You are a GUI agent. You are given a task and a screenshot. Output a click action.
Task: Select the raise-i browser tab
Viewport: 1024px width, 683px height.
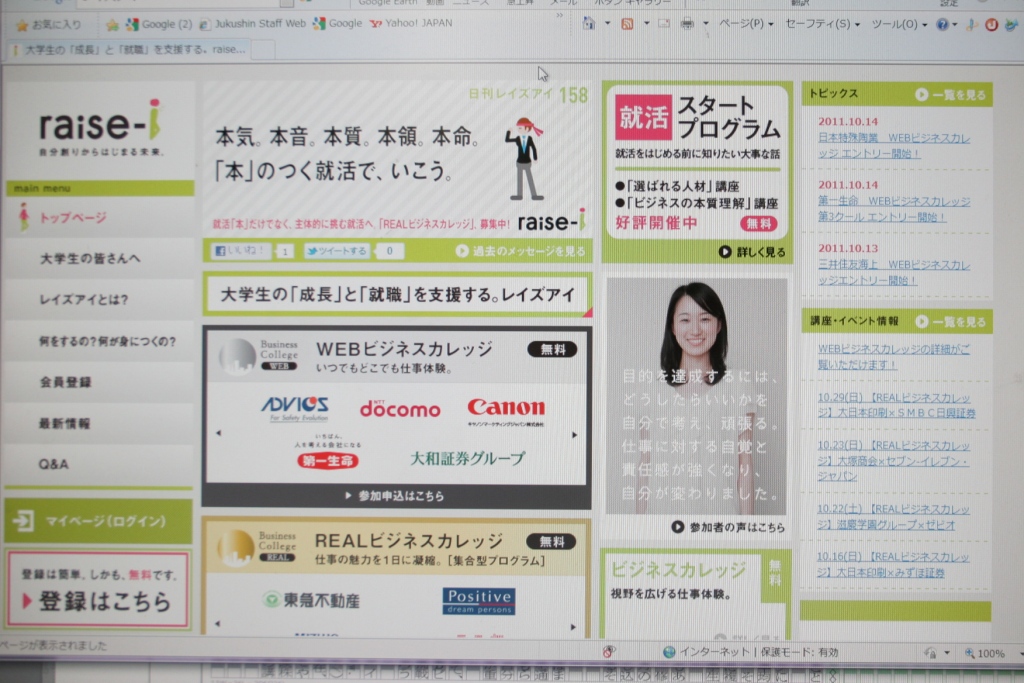(x=129, y=49)
